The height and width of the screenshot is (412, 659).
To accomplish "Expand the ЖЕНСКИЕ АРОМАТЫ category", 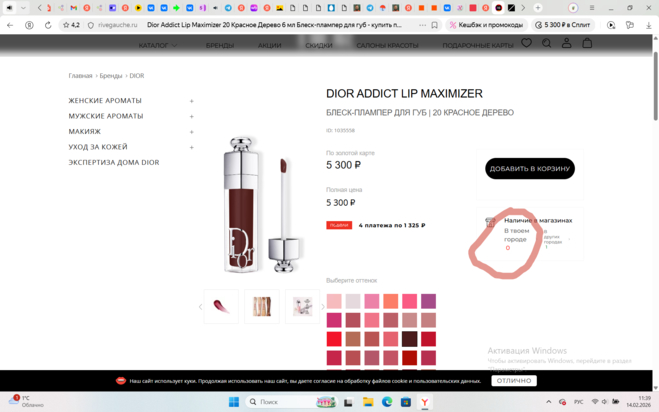I will [x=191, y=101].
